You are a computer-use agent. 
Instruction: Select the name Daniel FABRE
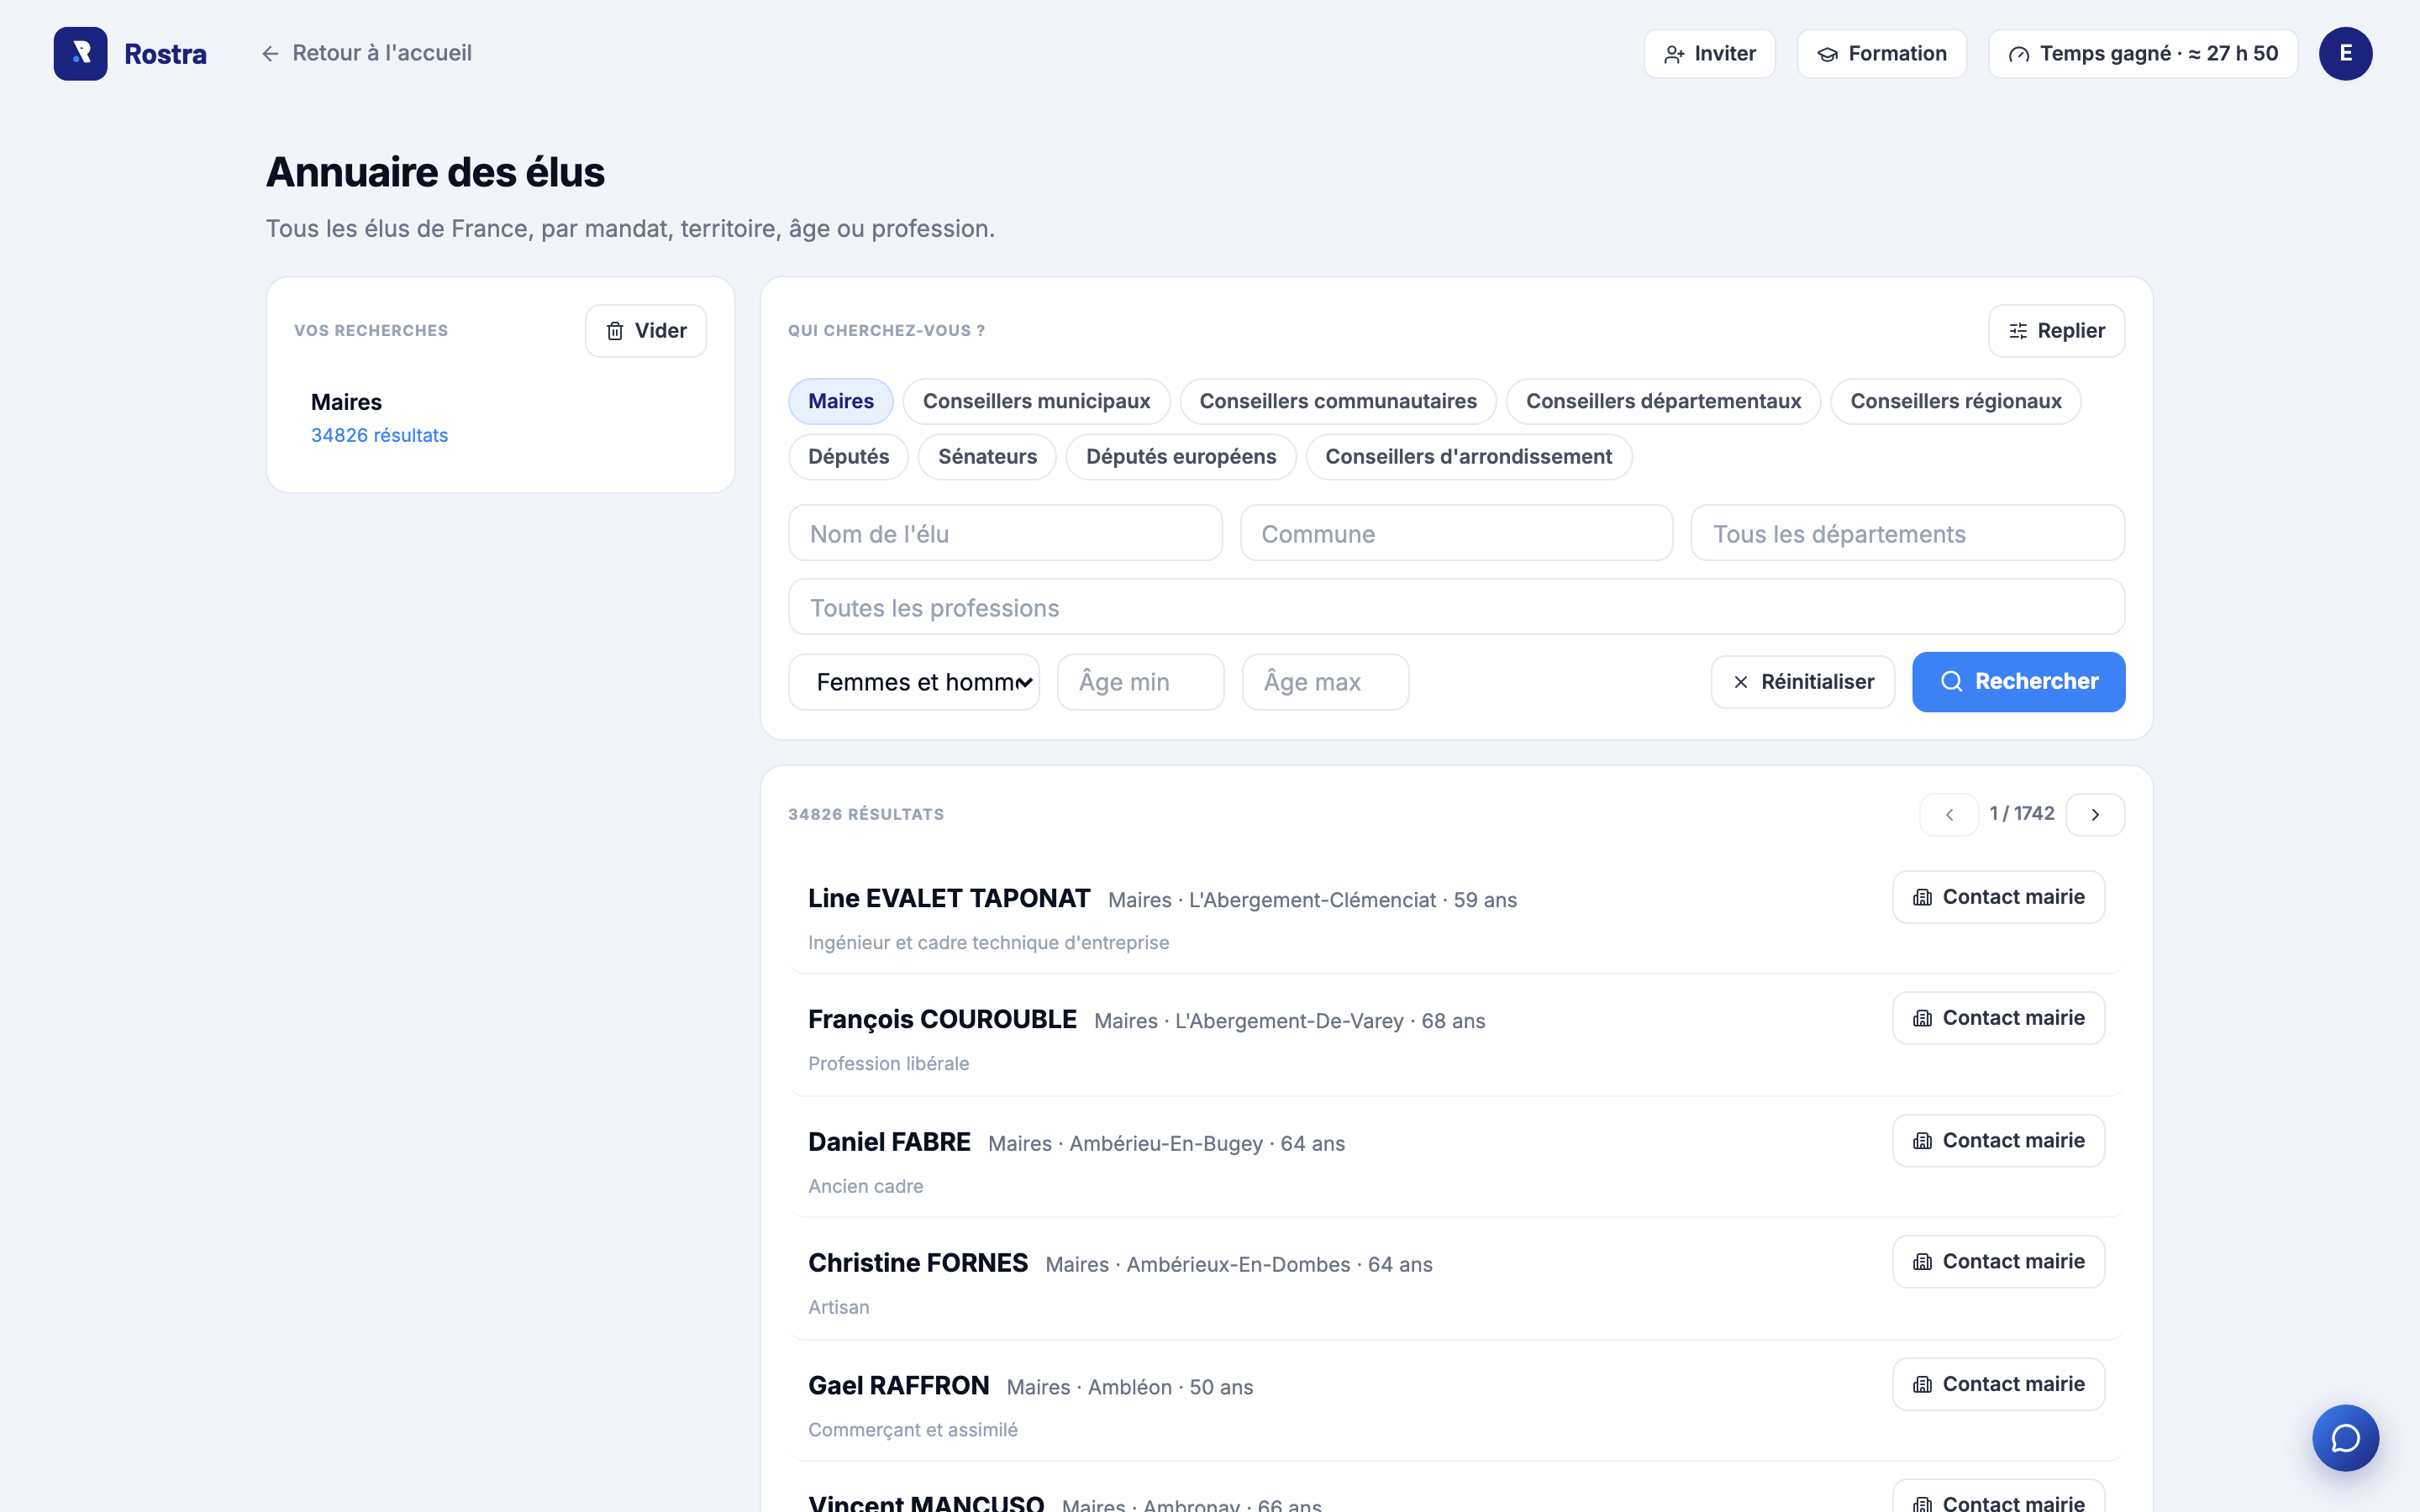pyautogui.click(x=889, y=1142)
